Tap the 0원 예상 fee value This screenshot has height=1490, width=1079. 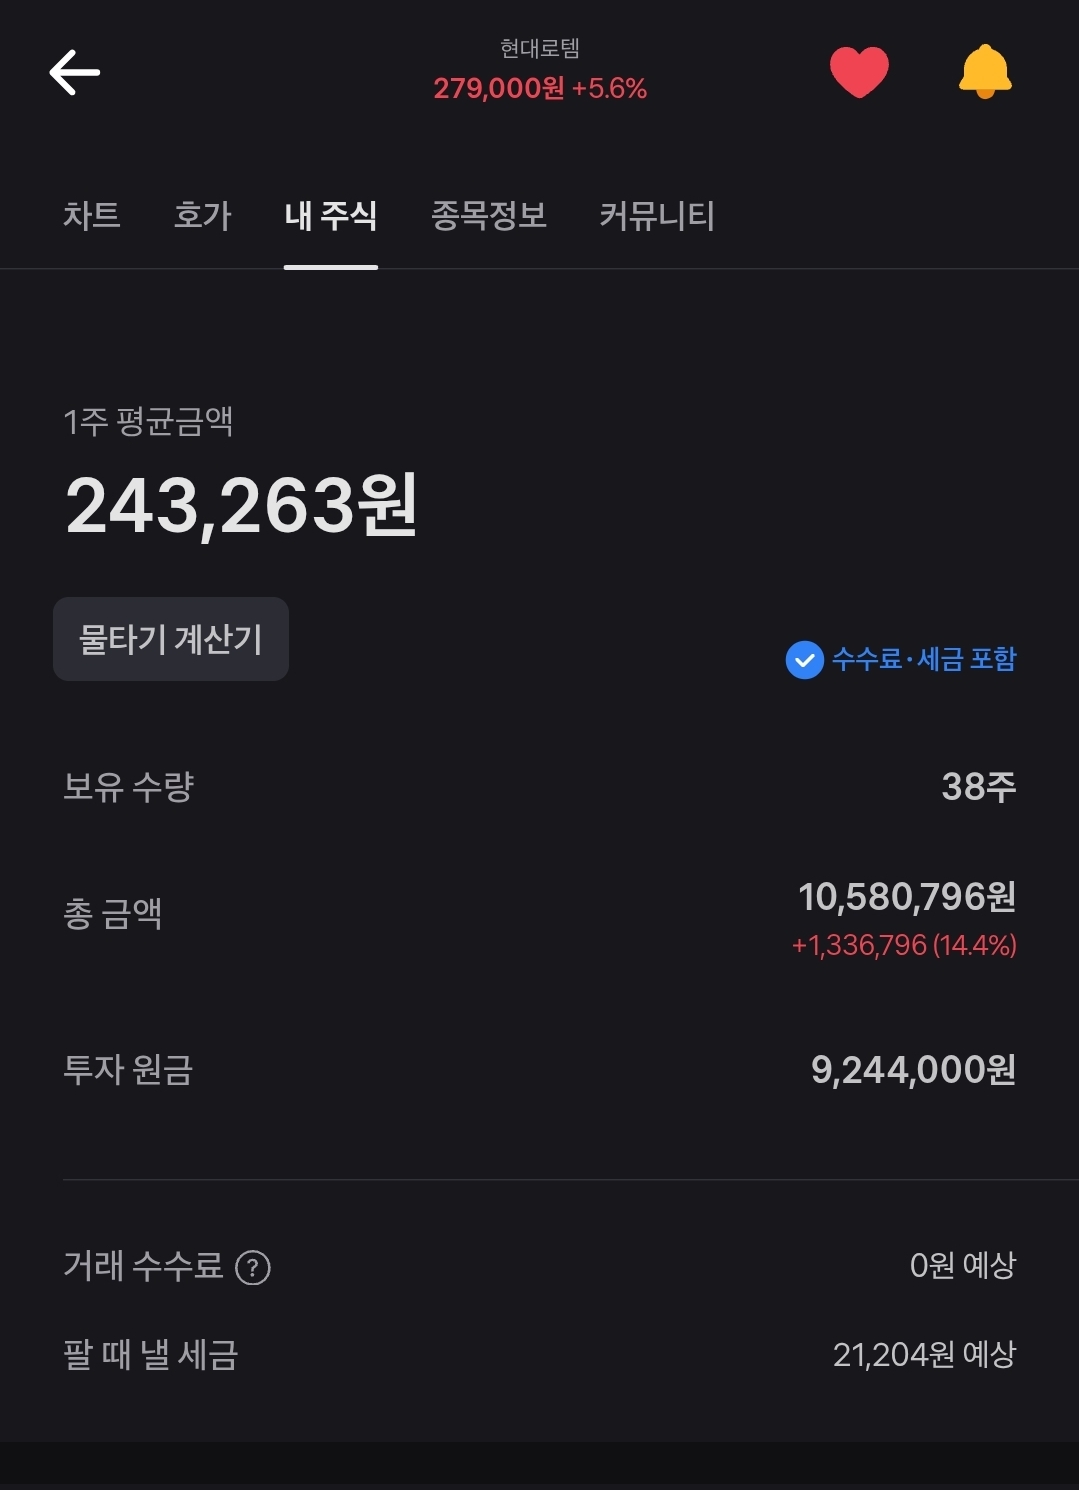(962, 1266)
